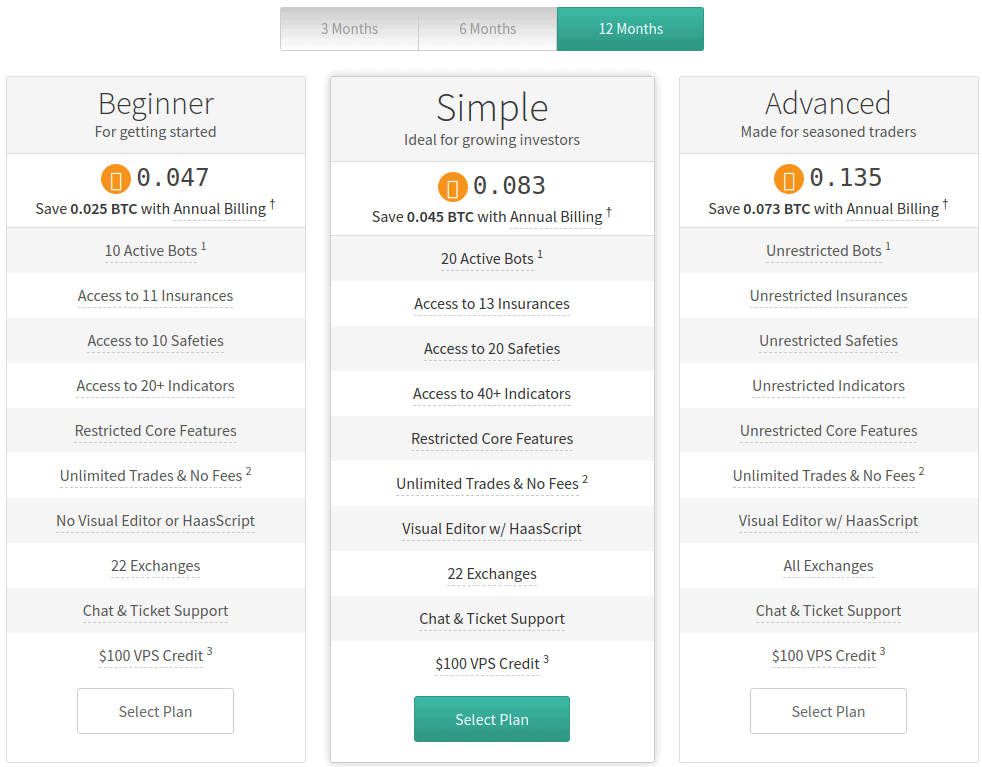Click 'Access to 11 Insurances'
982x767 pixels.
tap(155, 296)
